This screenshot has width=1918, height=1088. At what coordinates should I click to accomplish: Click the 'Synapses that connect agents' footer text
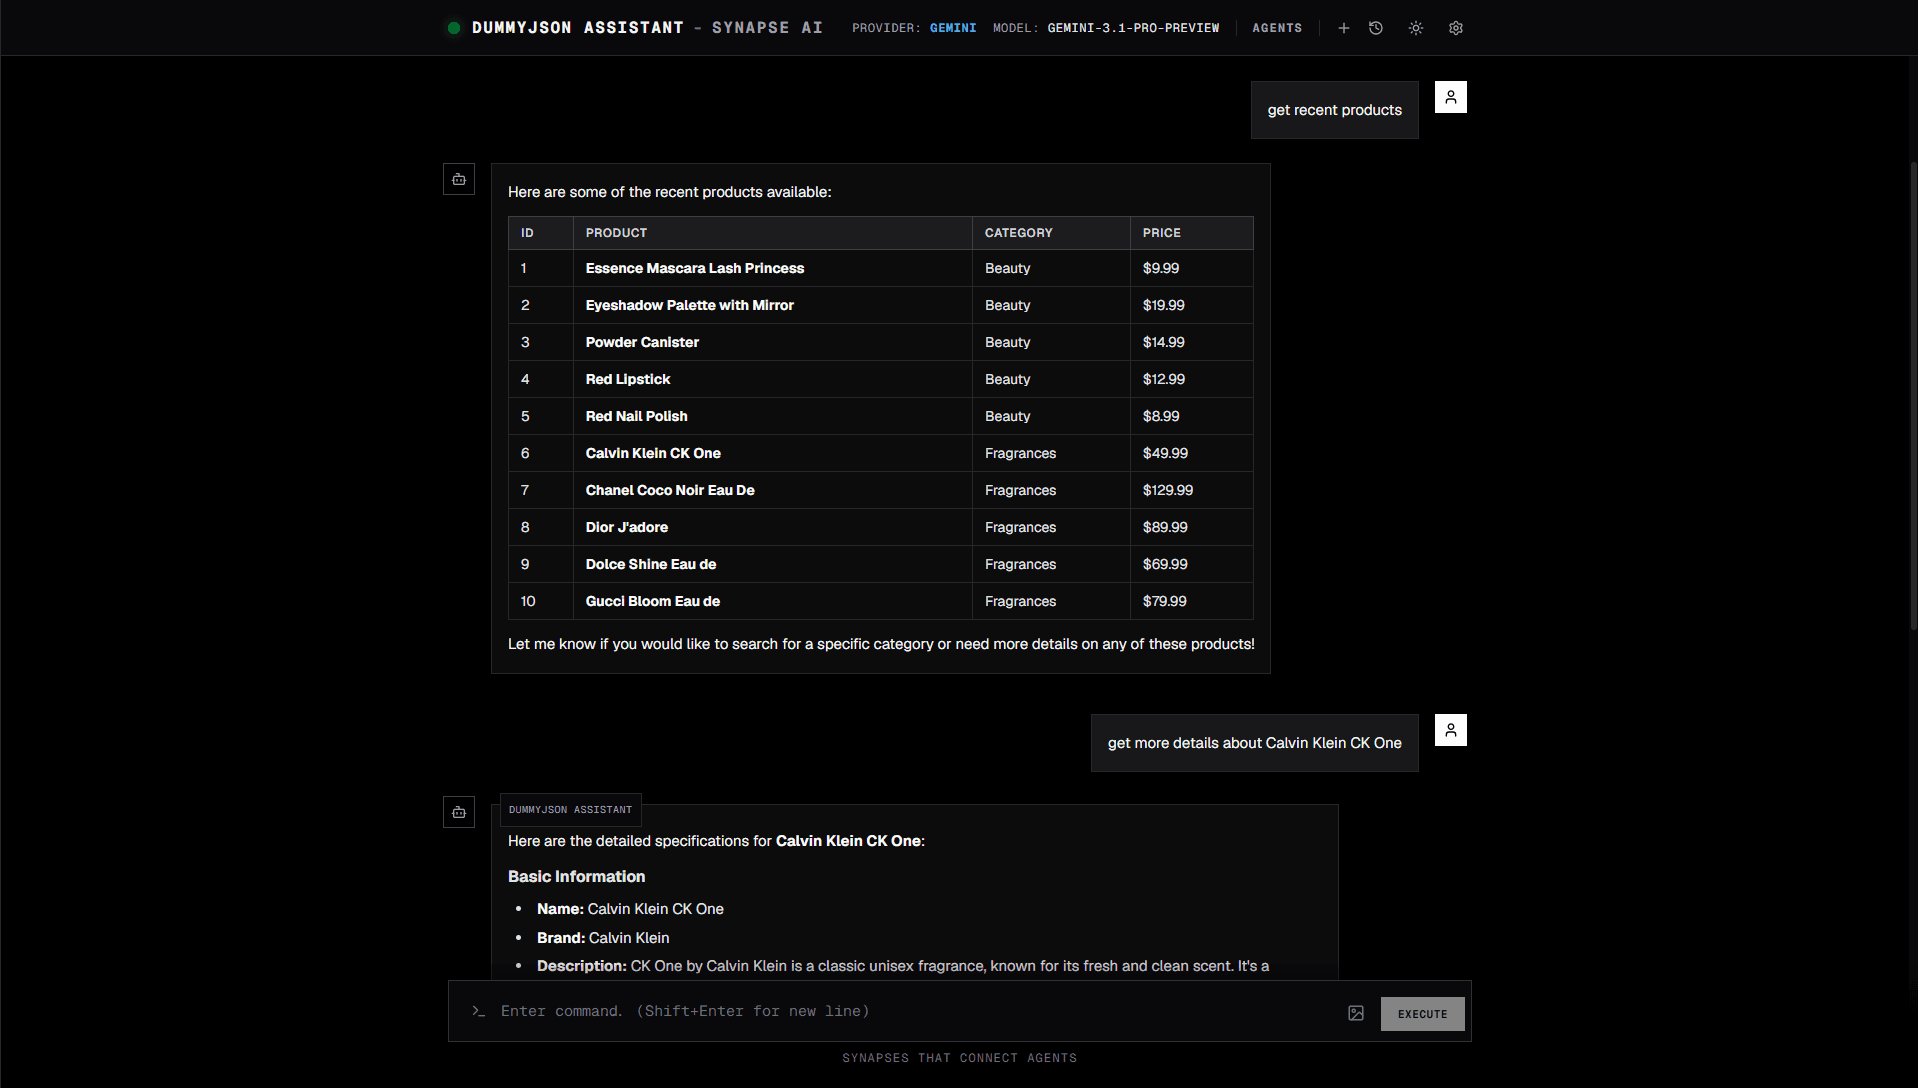tap(960, 1058)
